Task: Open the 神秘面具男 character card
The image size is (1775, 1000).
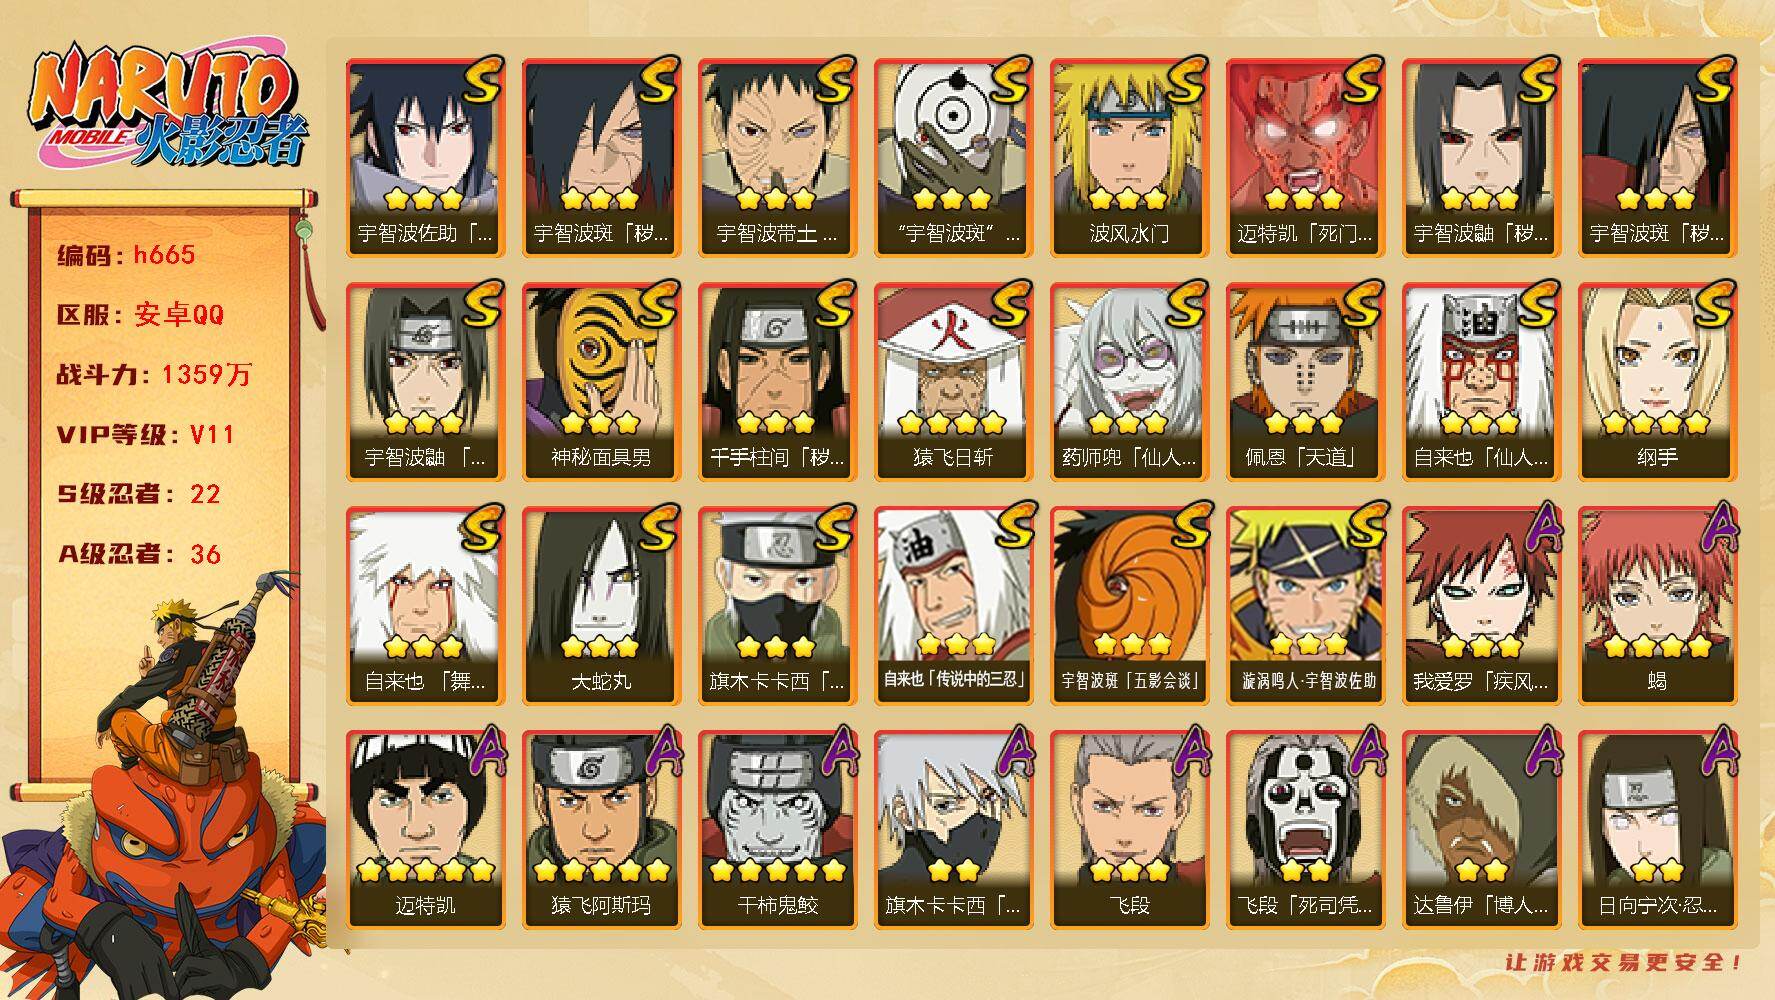Action: [x=601, y=382]
